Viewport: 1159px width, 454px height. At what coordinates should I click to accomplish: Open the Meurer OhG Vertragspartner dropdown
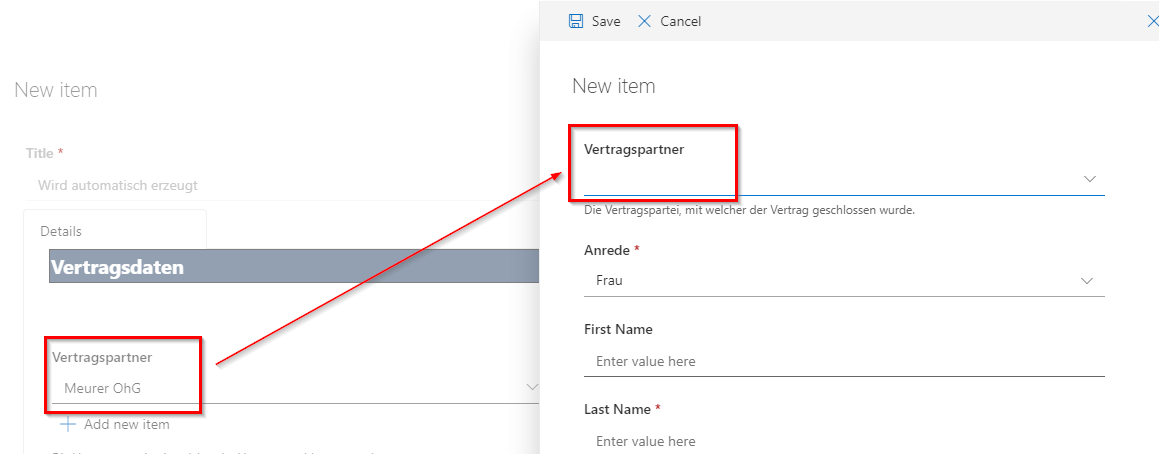click(280, 388)
